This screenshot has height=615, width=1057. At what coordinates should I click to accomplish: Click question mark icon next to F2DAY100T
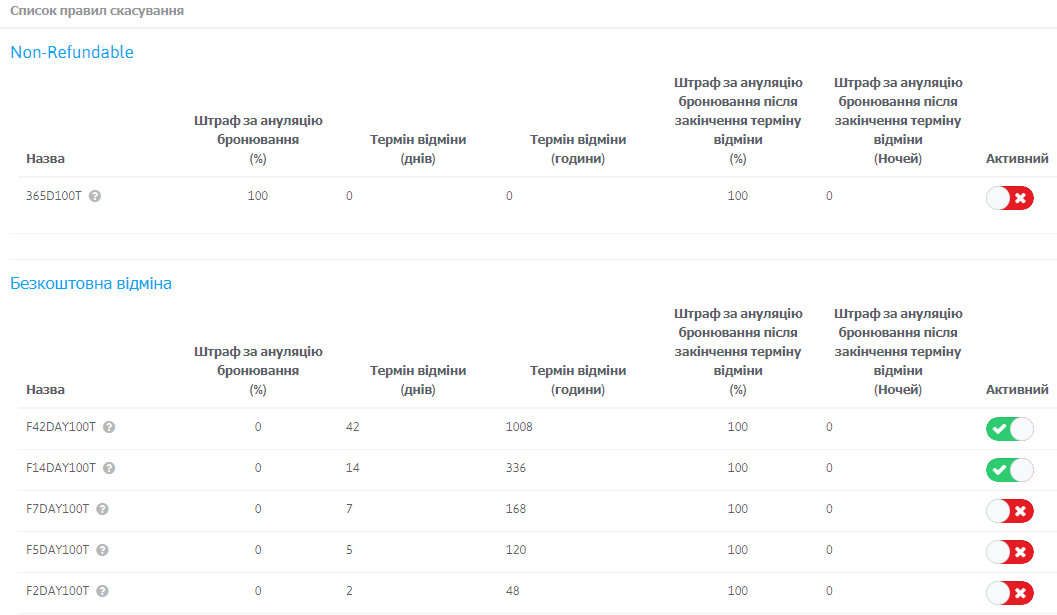(102, 591)
